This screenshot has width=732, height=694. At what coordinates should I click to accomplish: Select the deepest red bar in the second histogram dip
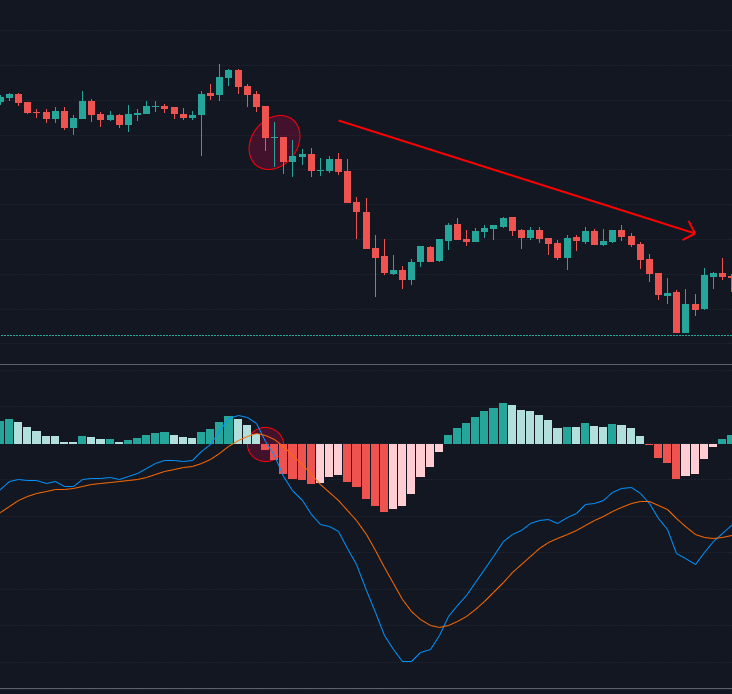[x=676, y=461]
